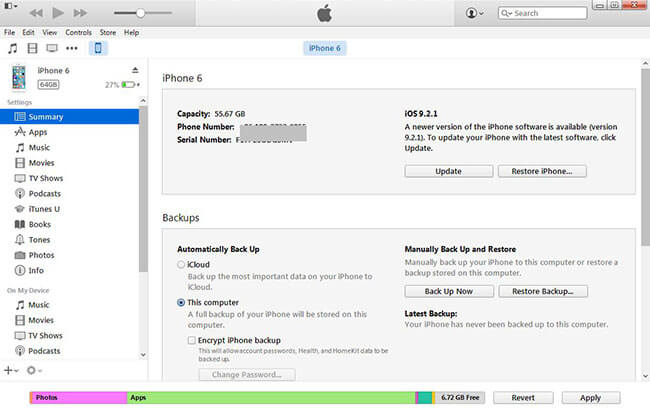Screen dimensions: 650x414
Task: Open the Music library icon in toolbar
Action: 12,48
